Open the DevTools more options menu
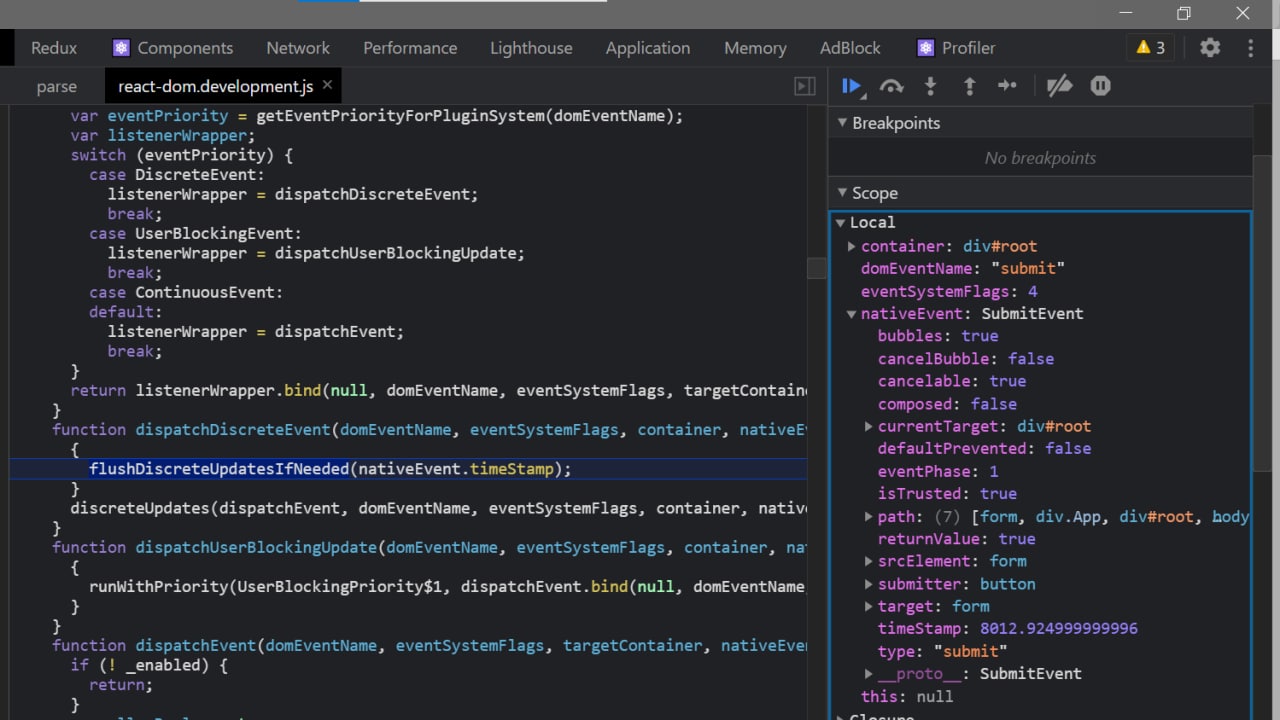The image size is (1280, 720). [x=1250, y=48]
